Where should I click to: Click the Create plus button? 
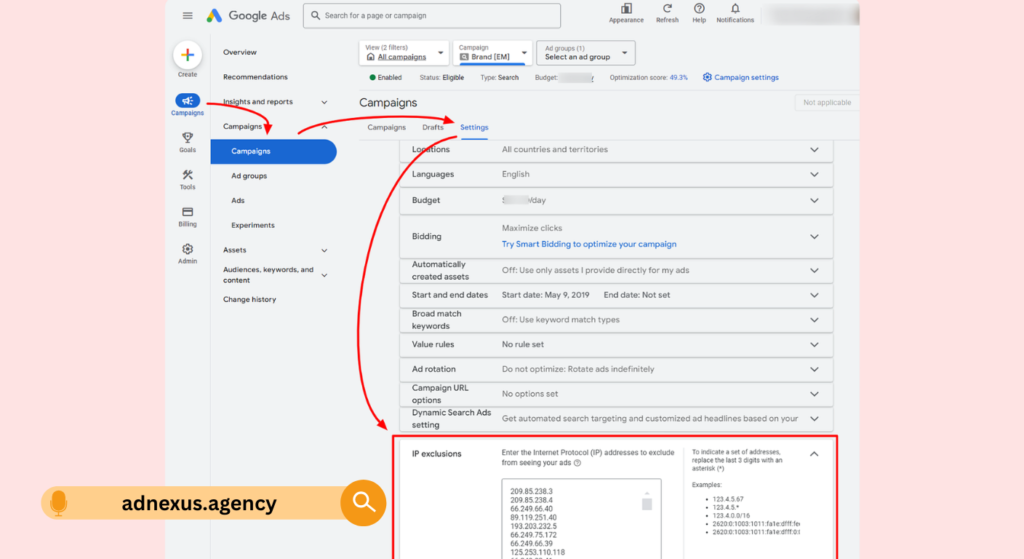coord(187,55)
